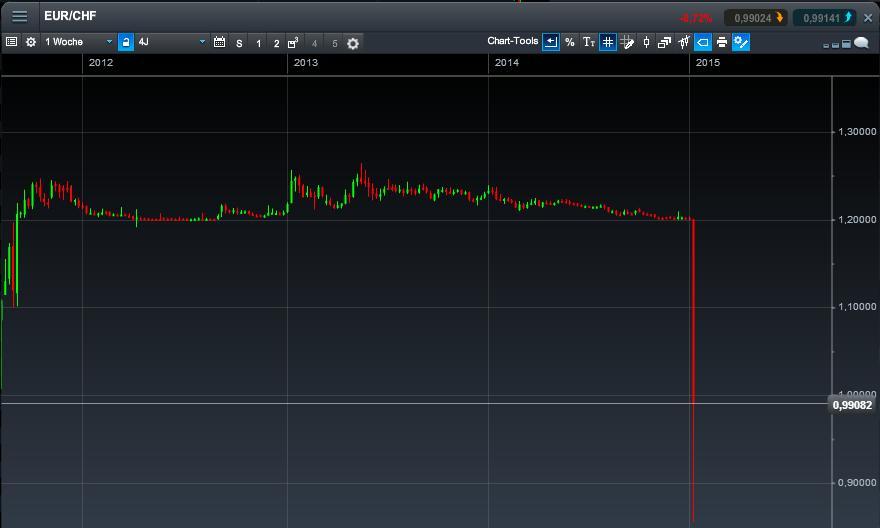Click the 2014 year label

tap(507, 63)
